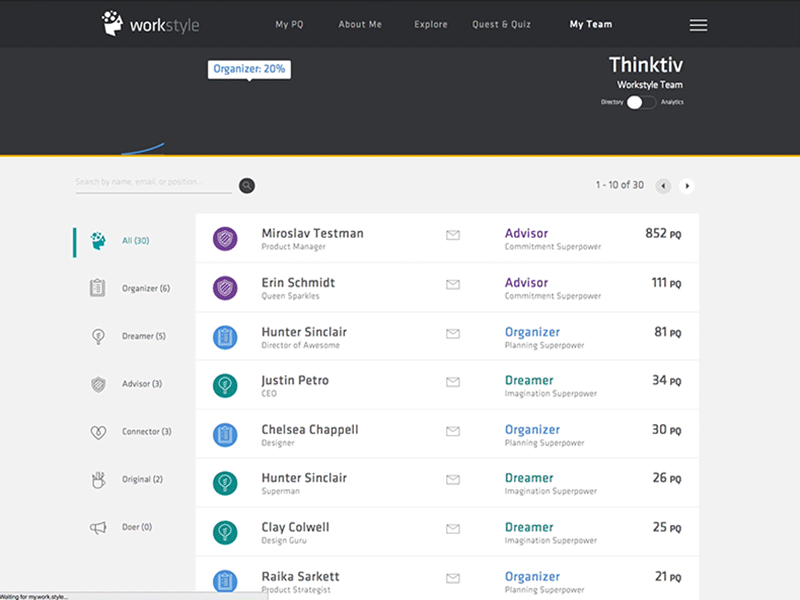Open the hamburger menu
This screenshot has width=800, height=600.
click(697, 24)
